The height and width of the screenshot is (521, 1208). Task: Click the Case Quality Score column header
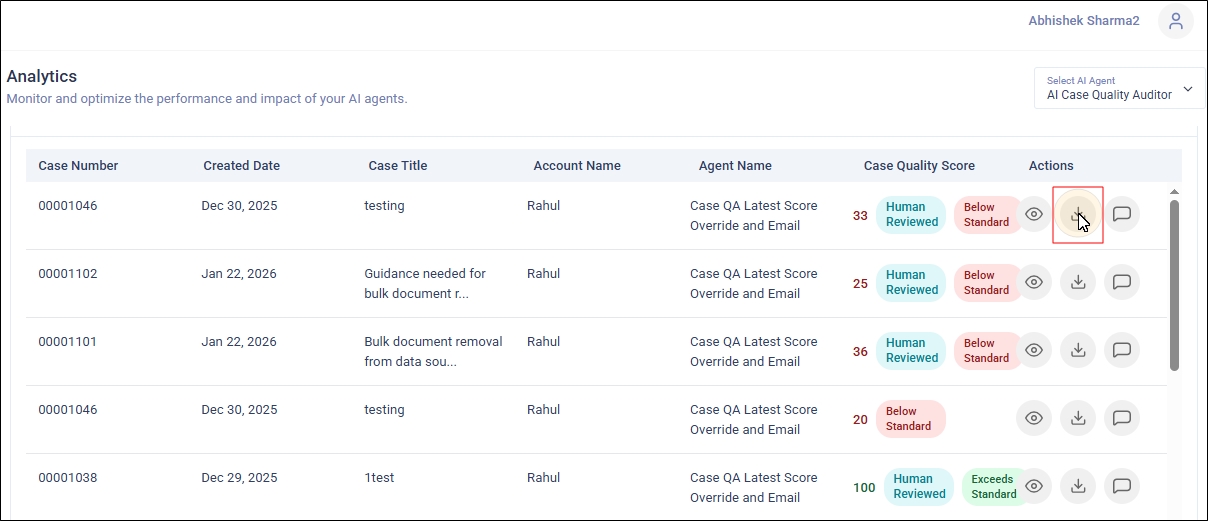tap(919, 166)
